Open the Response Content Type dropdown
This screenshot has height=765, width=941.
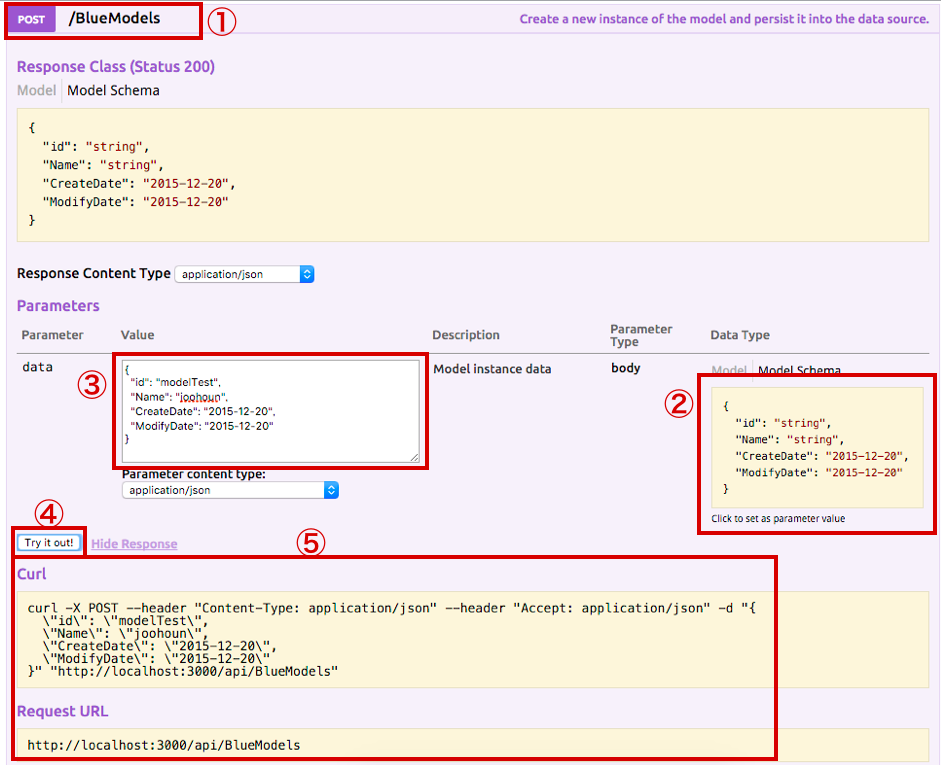244,274
